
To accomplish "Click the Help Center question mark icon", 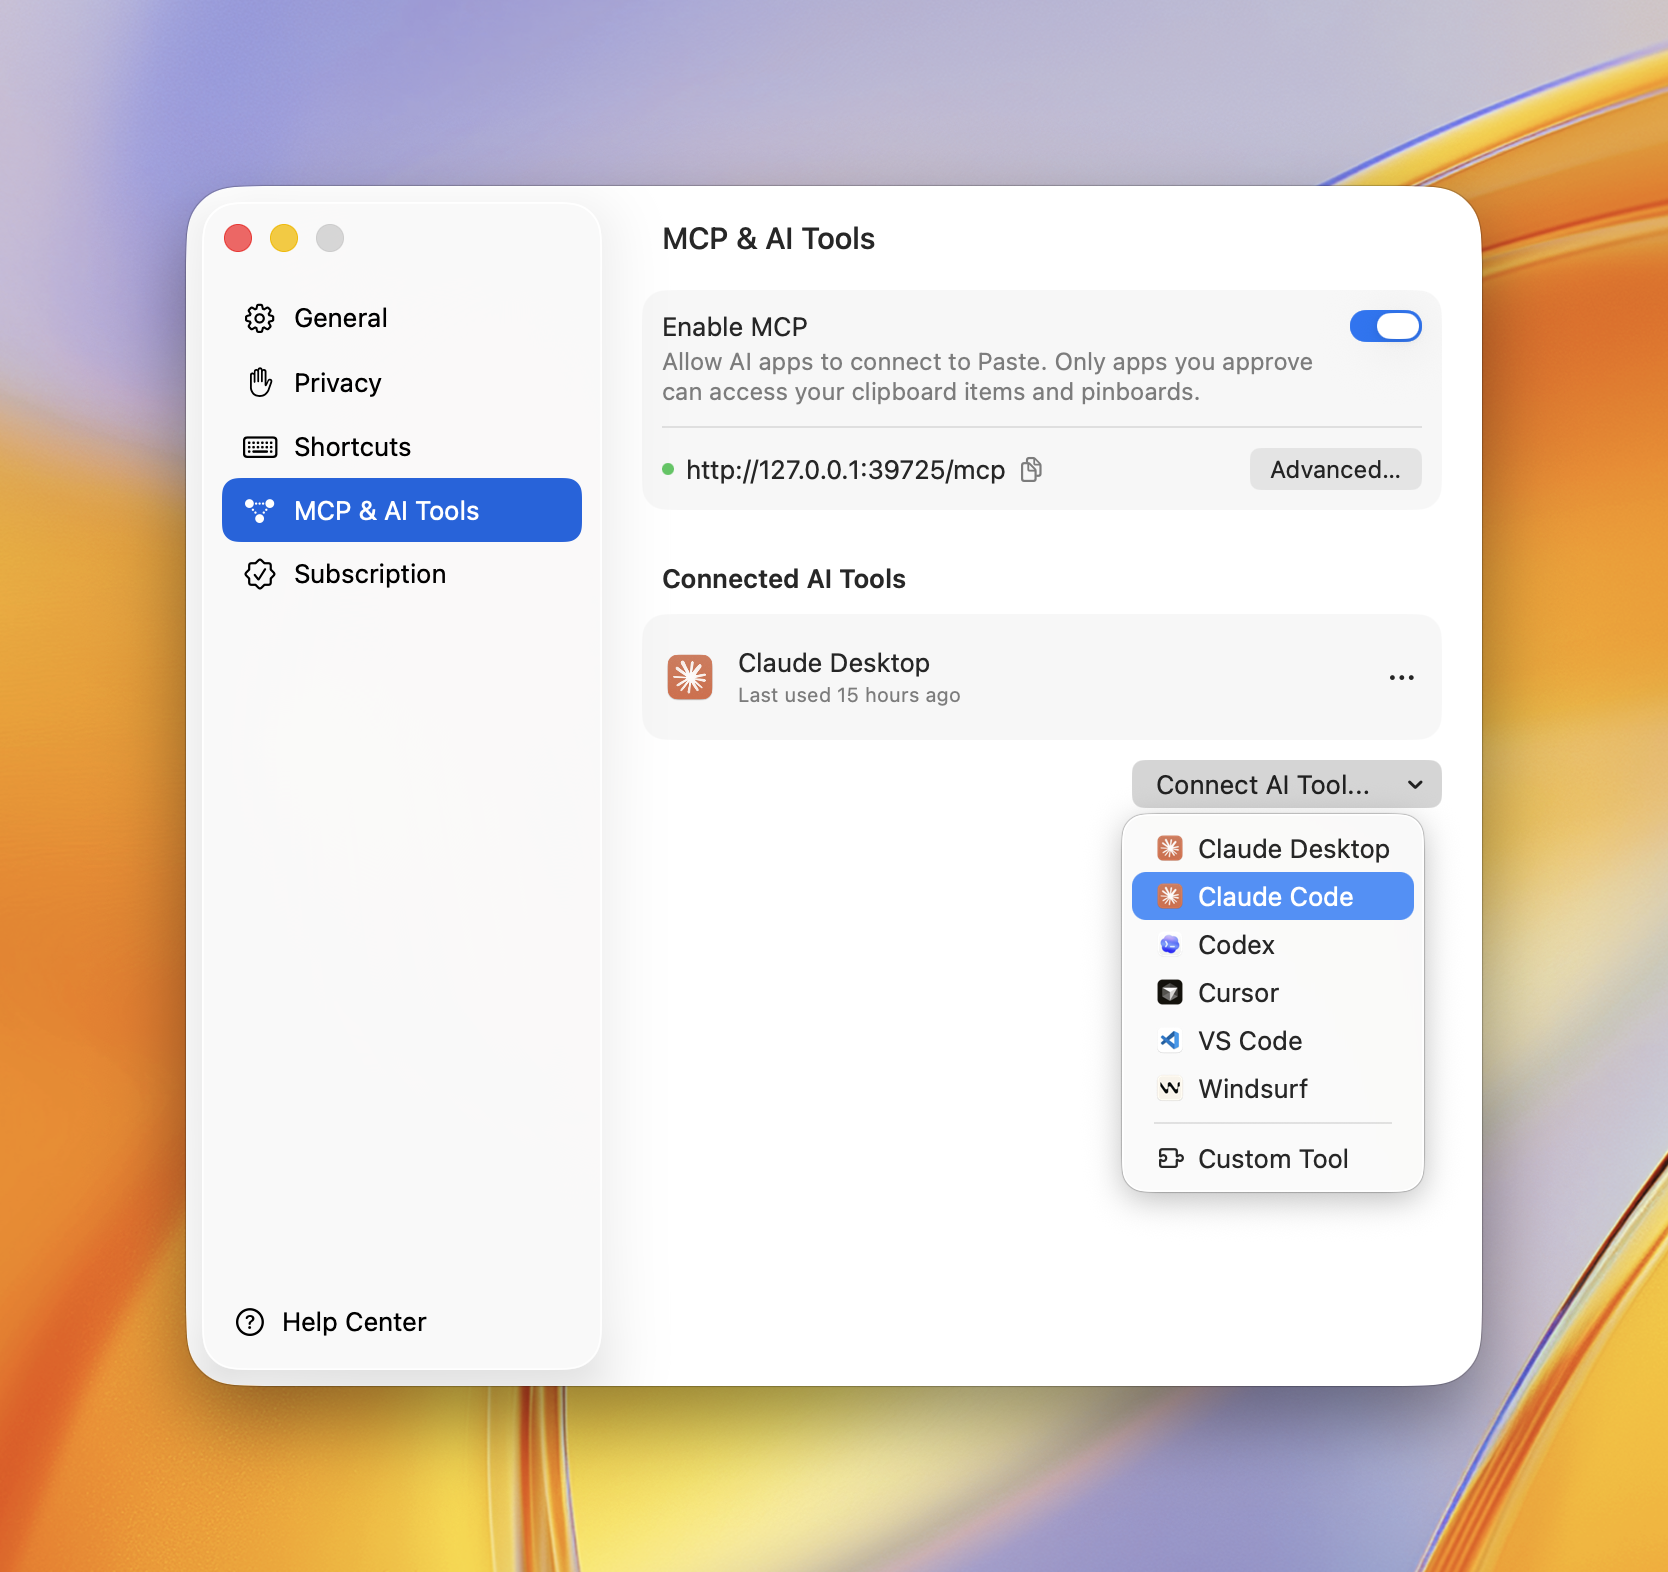I will pos(250,1322).
